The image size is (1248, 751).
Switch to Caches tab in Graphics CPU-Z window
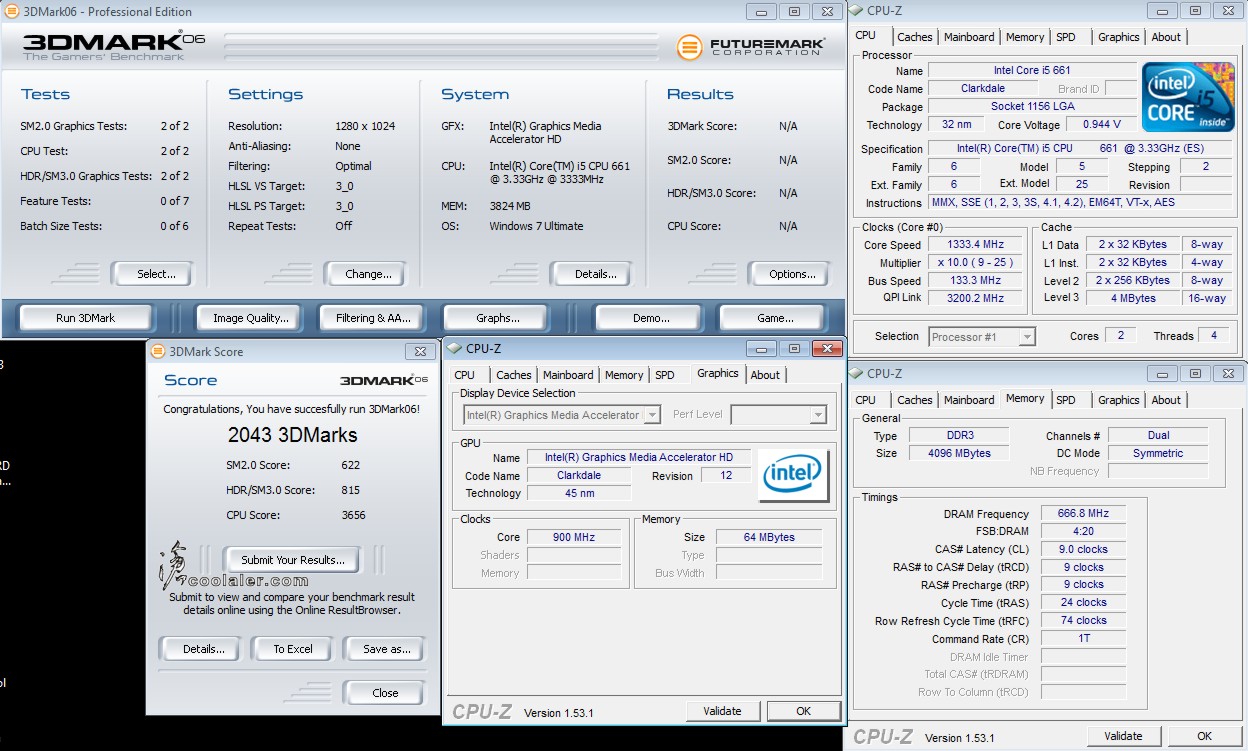pos(514,375)
